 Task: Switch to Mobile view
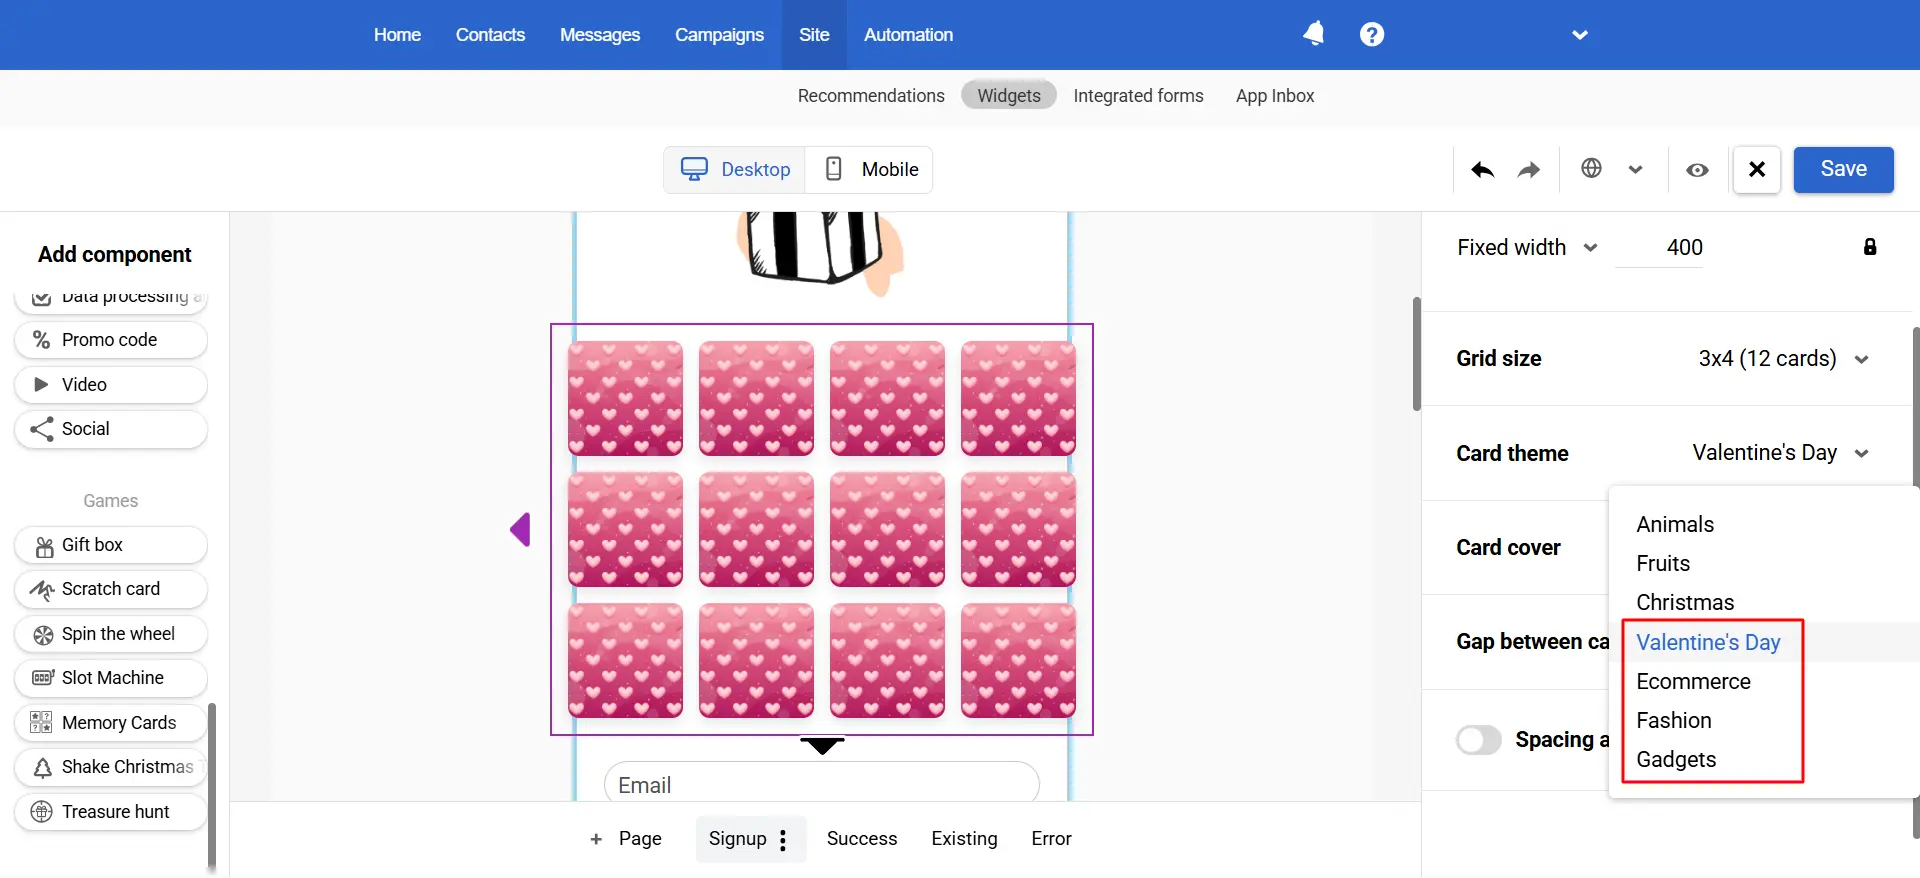coord(870,169)
